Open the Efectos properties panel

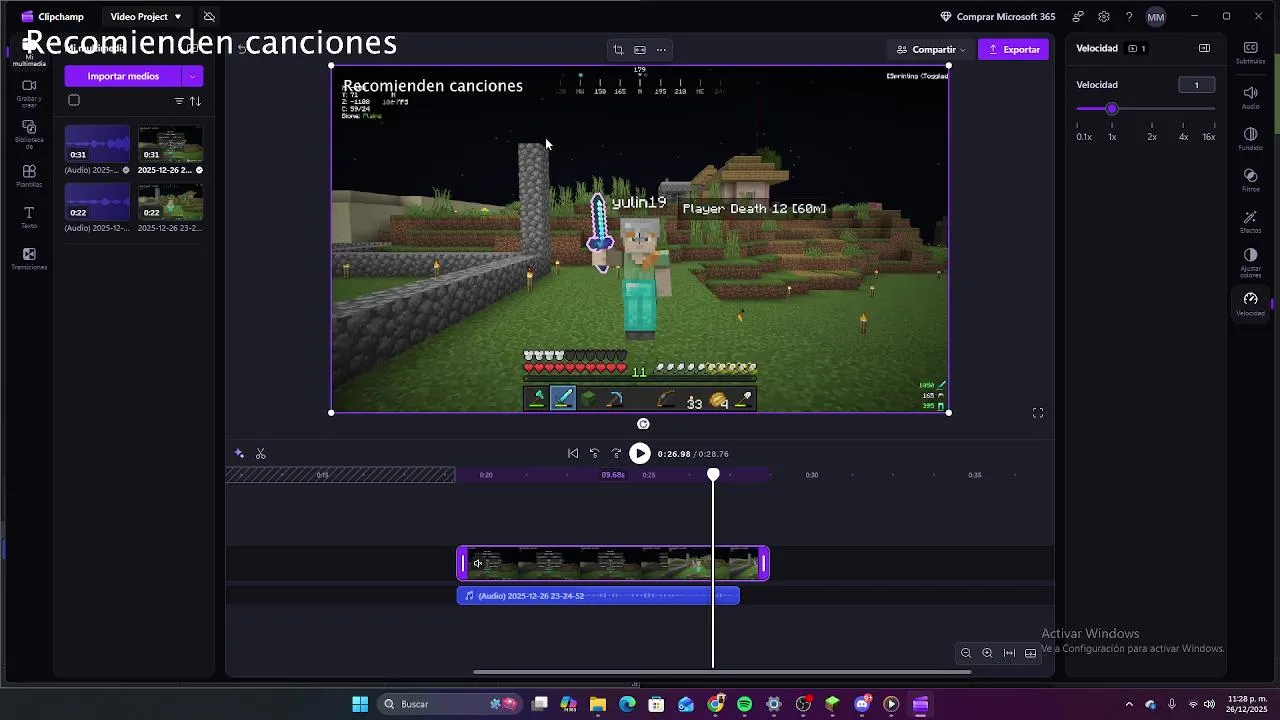coord(1250,222)
